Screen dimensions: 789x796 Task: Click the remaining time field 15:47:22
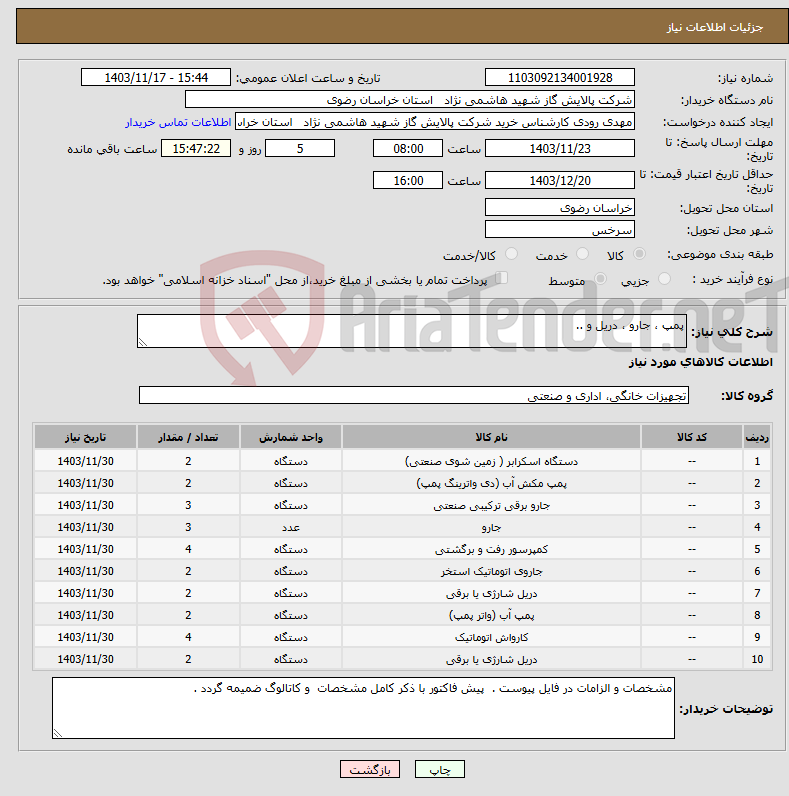196,148
